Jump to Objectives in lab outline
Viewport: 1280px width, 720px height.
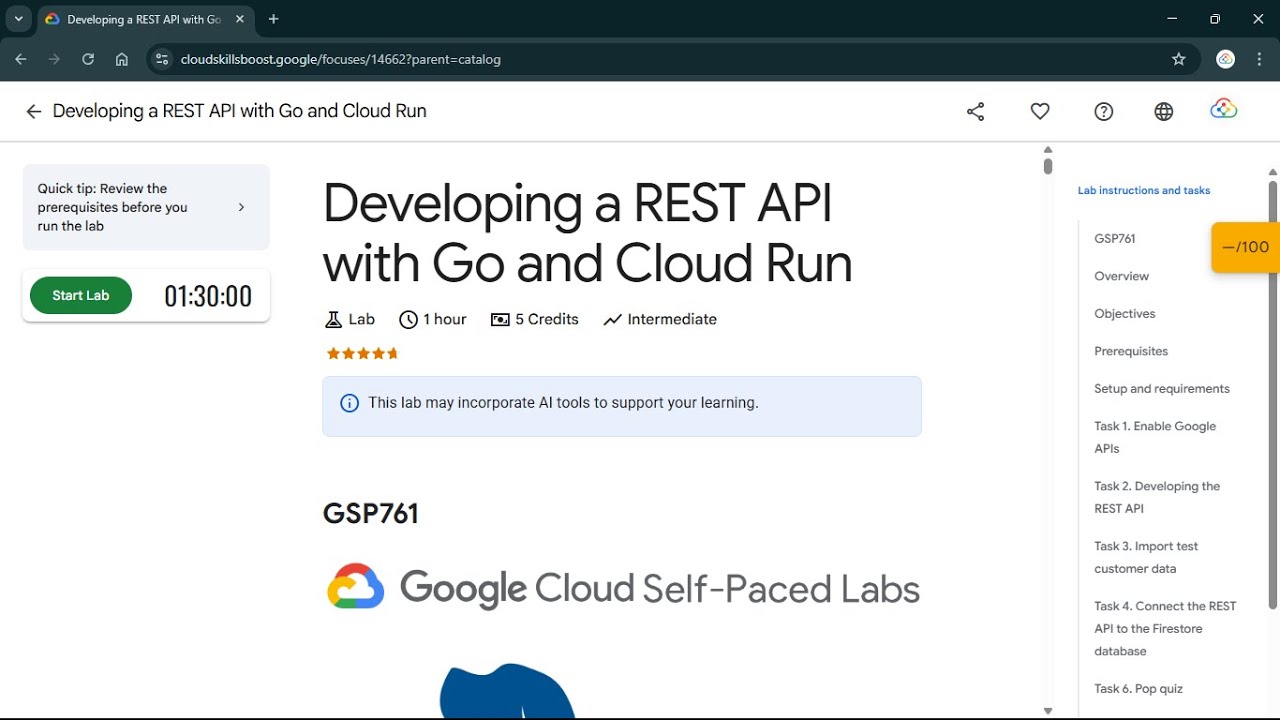1125,314
